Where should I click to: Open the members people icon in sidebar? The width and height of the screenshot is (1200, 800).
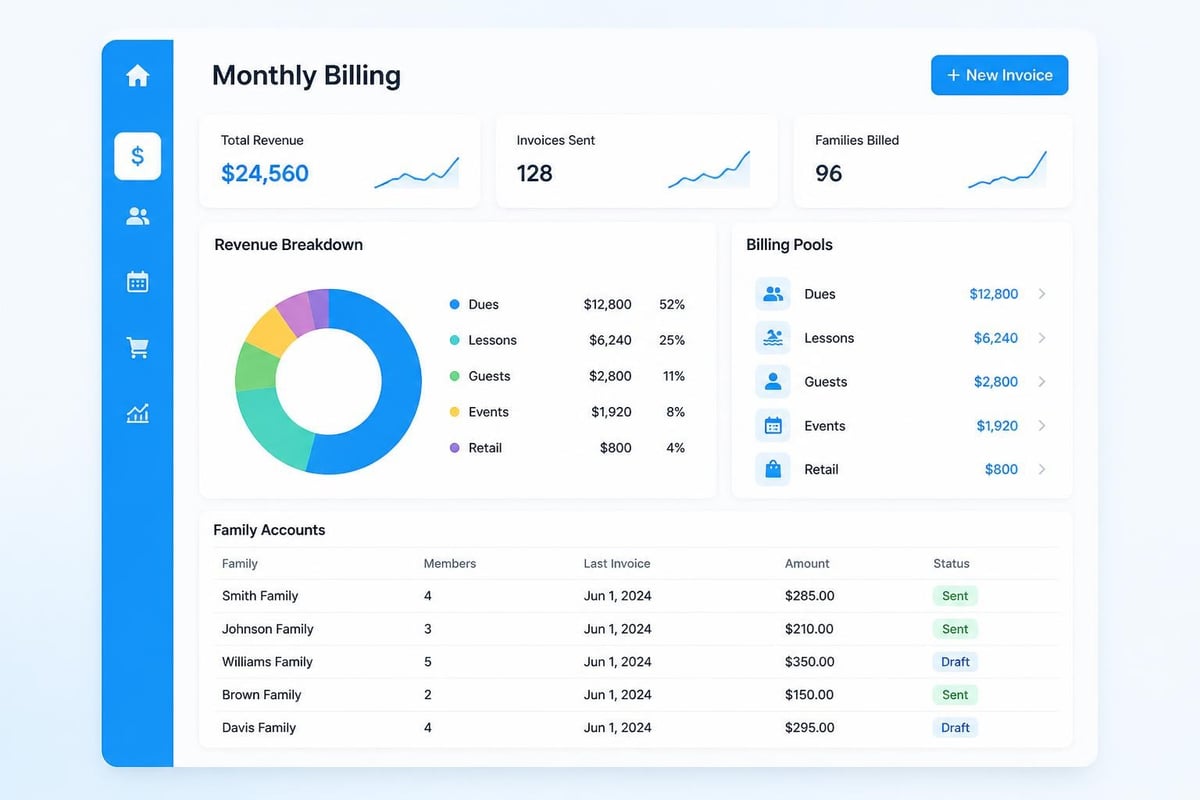tap(137, 216)
